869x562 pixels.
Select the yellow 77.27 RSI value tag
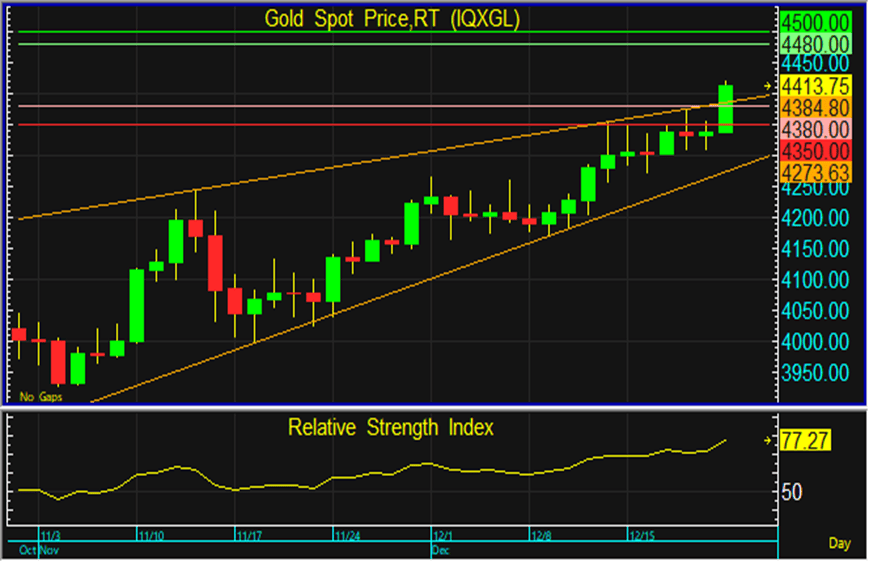(804, 439)
